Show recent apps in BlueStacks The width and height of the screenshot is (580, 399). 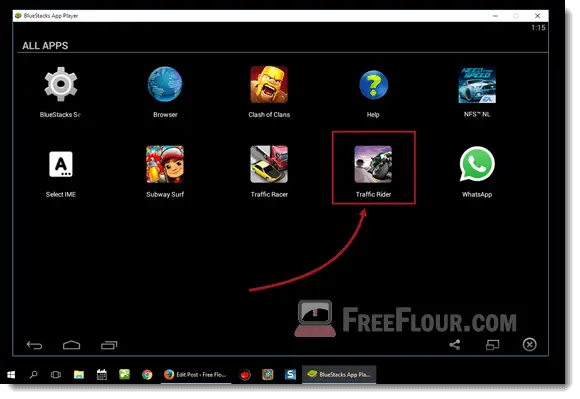109,345
